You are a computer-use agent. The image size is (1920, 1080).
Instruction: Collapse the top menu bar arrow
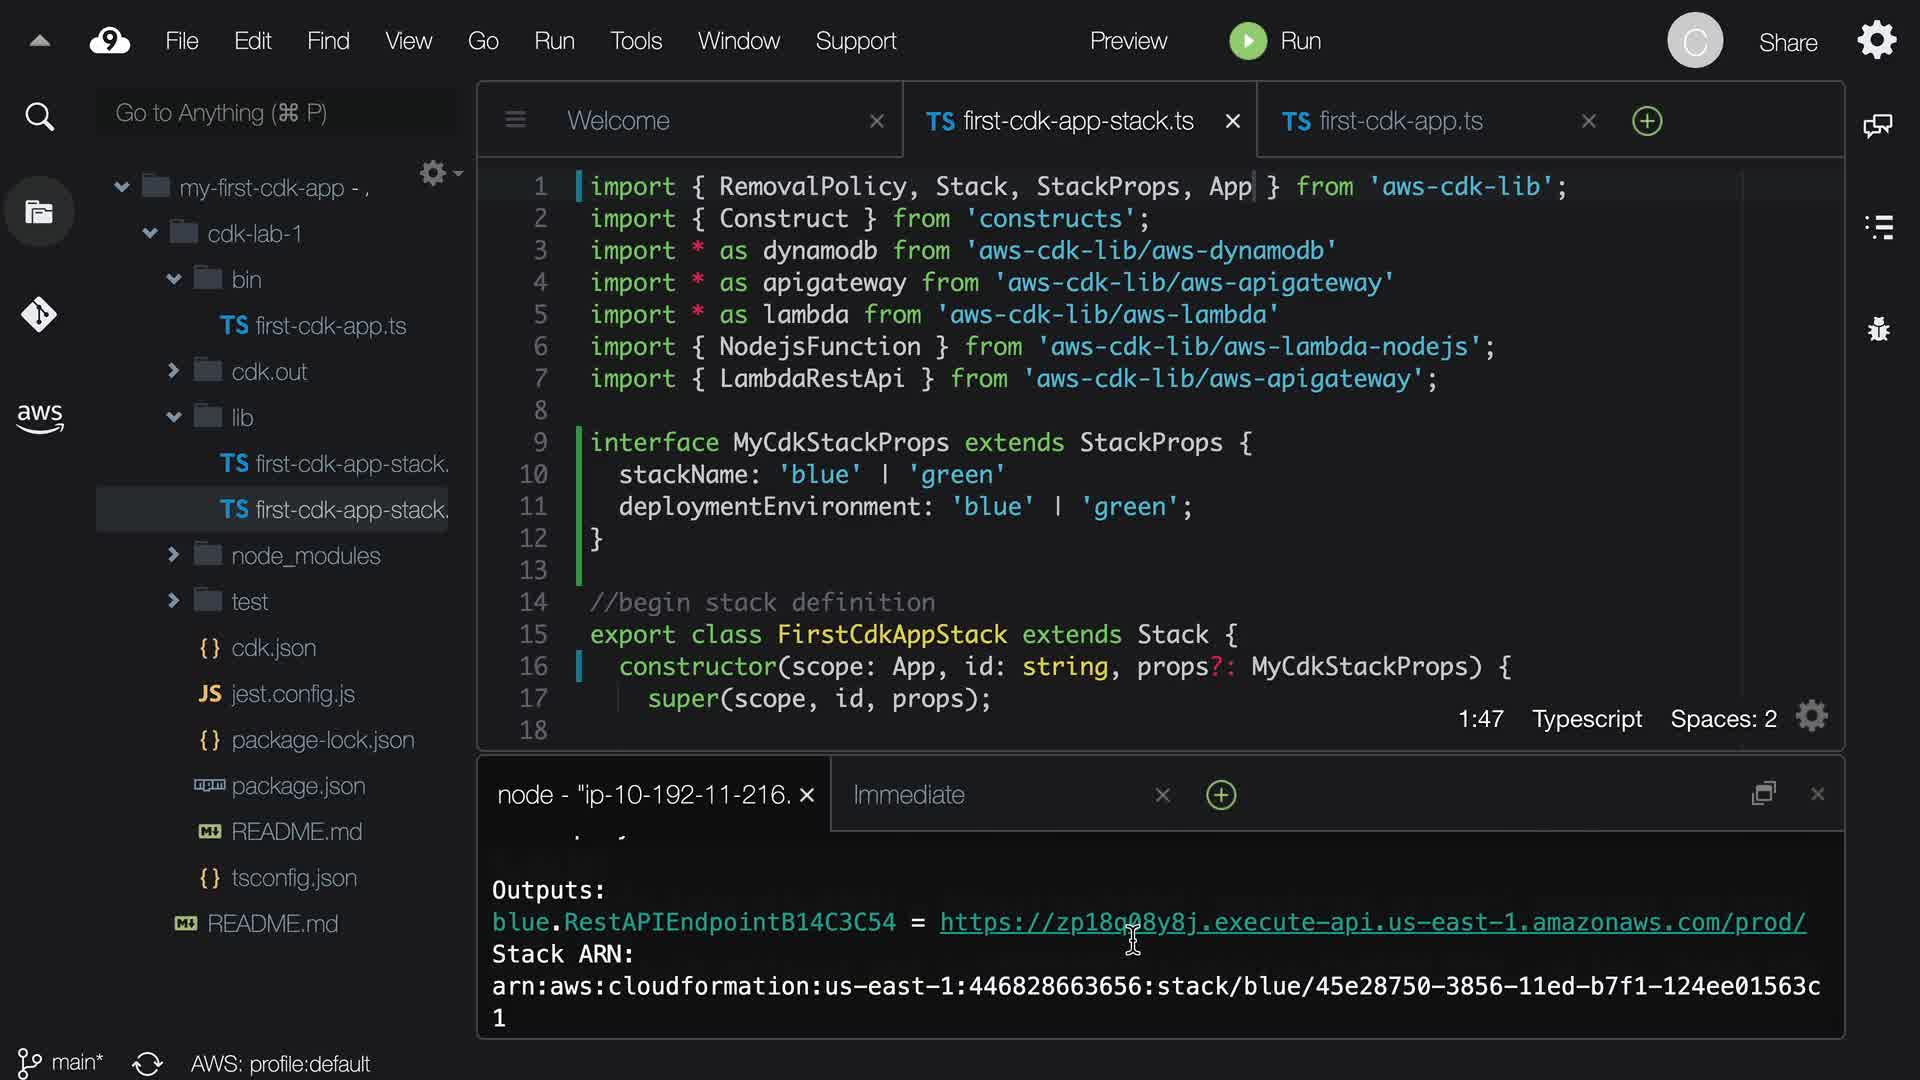tap(39, 41)
